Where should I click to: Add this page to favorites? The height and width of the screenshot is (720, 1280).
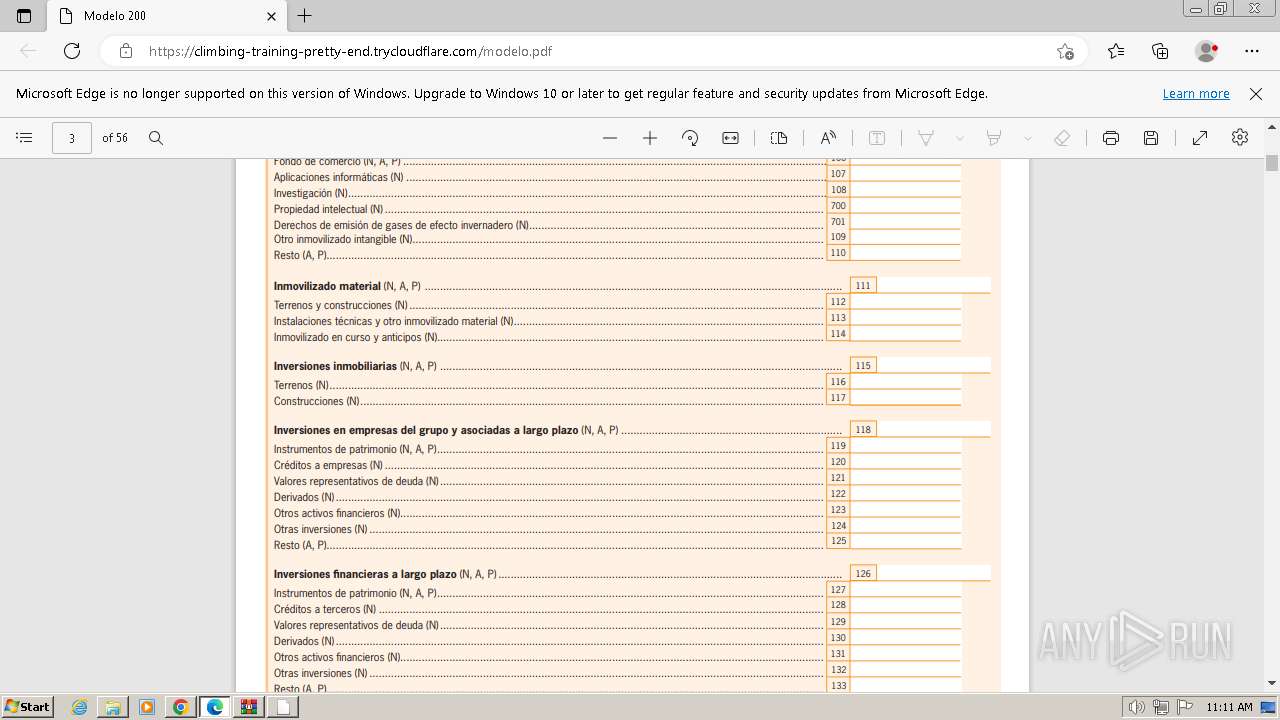pyautogui.click(x=1065, y=51)
